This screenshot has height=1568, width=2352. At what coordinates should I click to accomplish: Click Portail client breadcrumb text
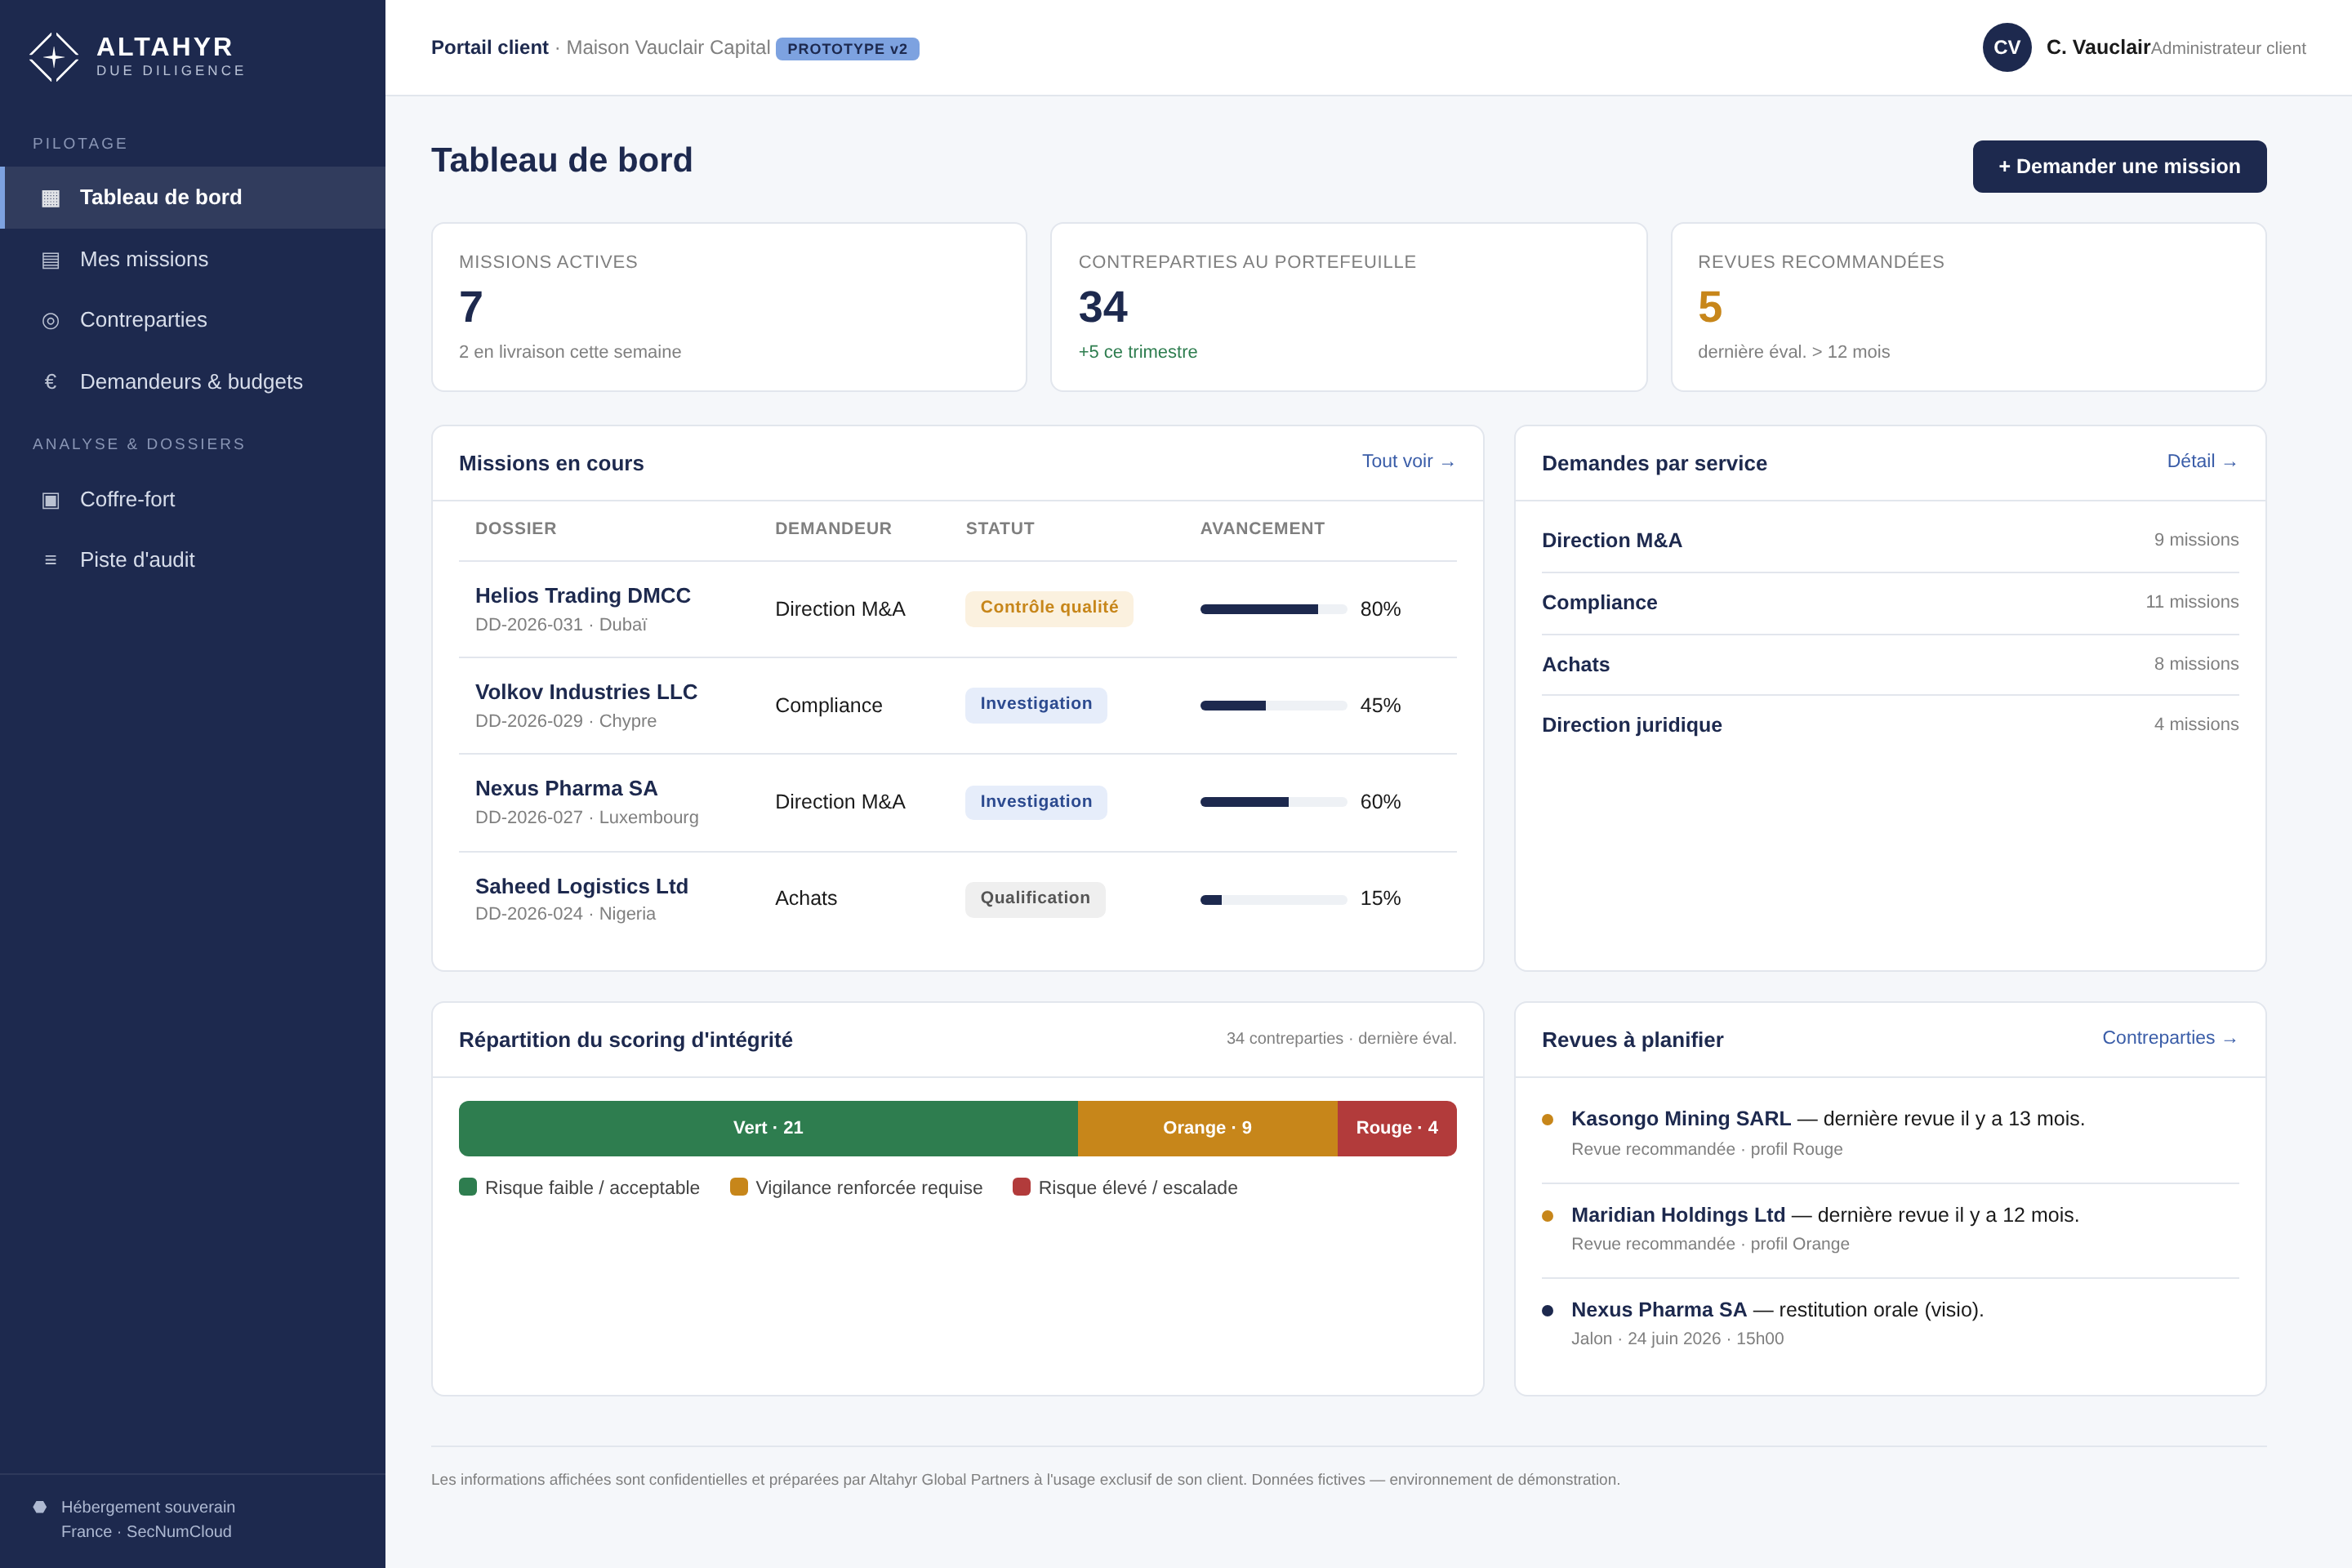tap(490, 48)
